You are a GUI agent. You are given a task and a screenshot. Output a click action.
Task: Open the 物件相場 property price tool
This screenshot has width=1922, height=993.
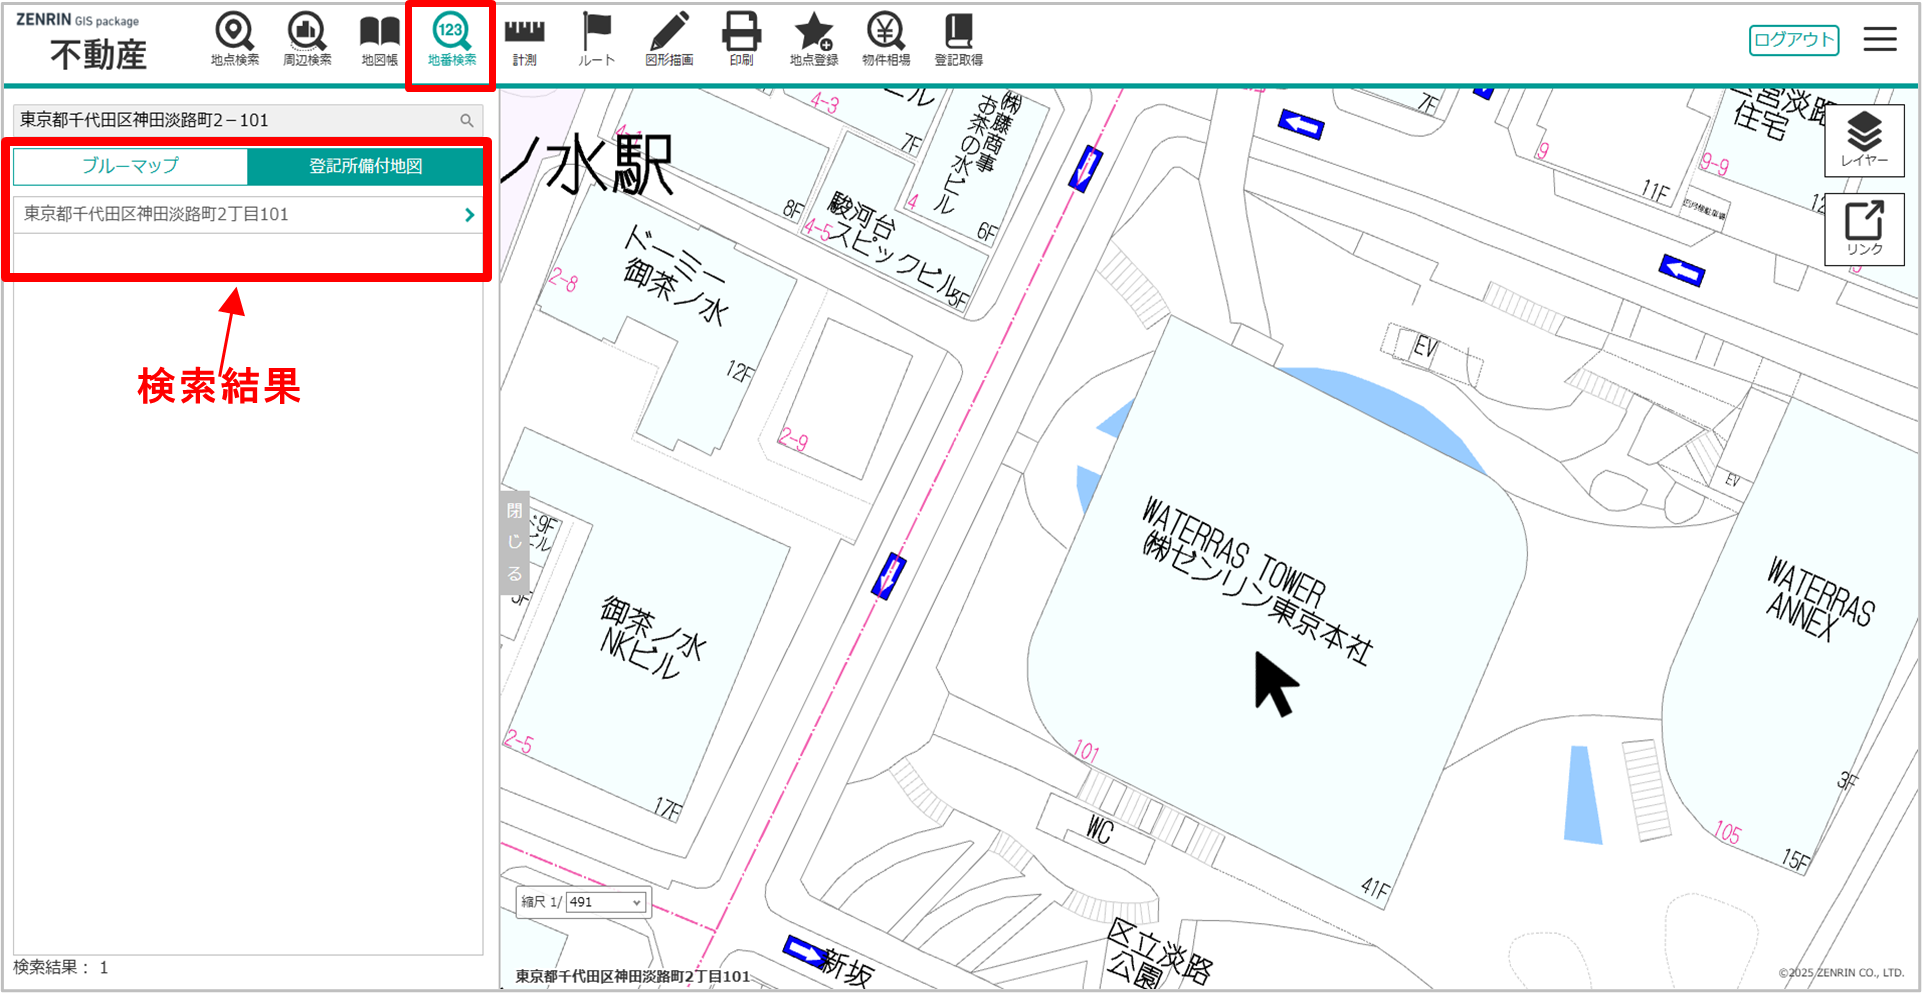[x=886, y=40]
